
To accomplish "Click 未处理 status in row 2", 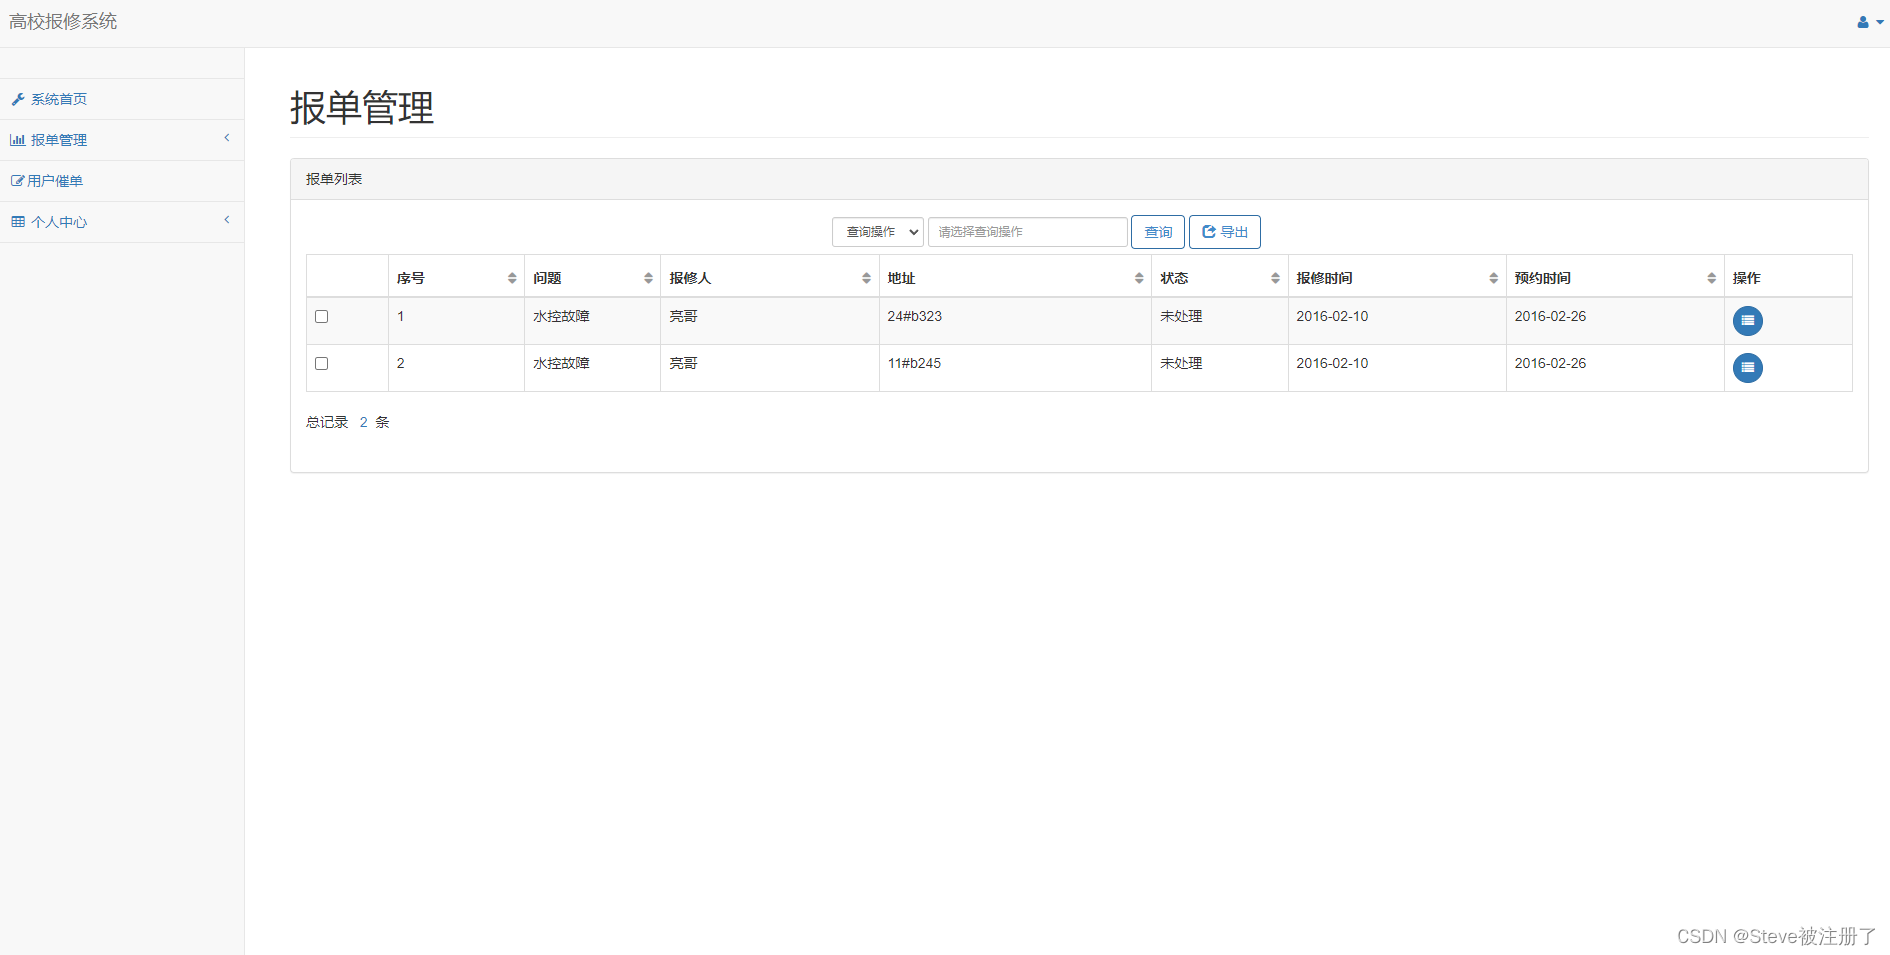I will point(1181,363).
